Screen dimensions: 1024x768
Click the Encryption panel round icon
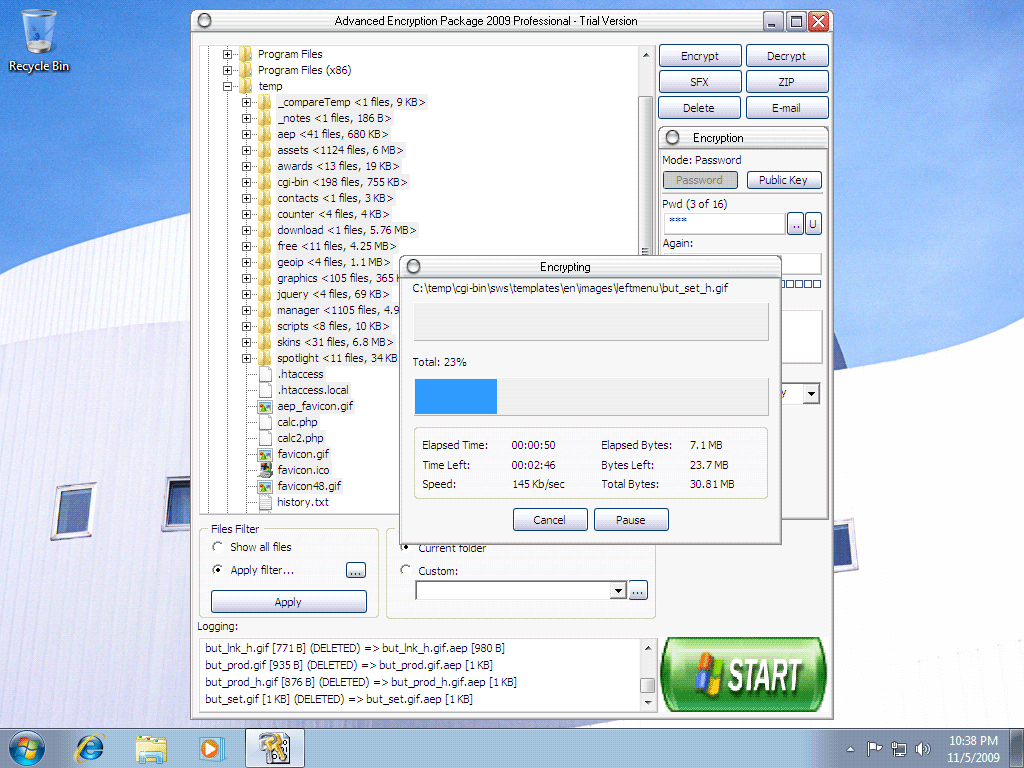[673, 138]
